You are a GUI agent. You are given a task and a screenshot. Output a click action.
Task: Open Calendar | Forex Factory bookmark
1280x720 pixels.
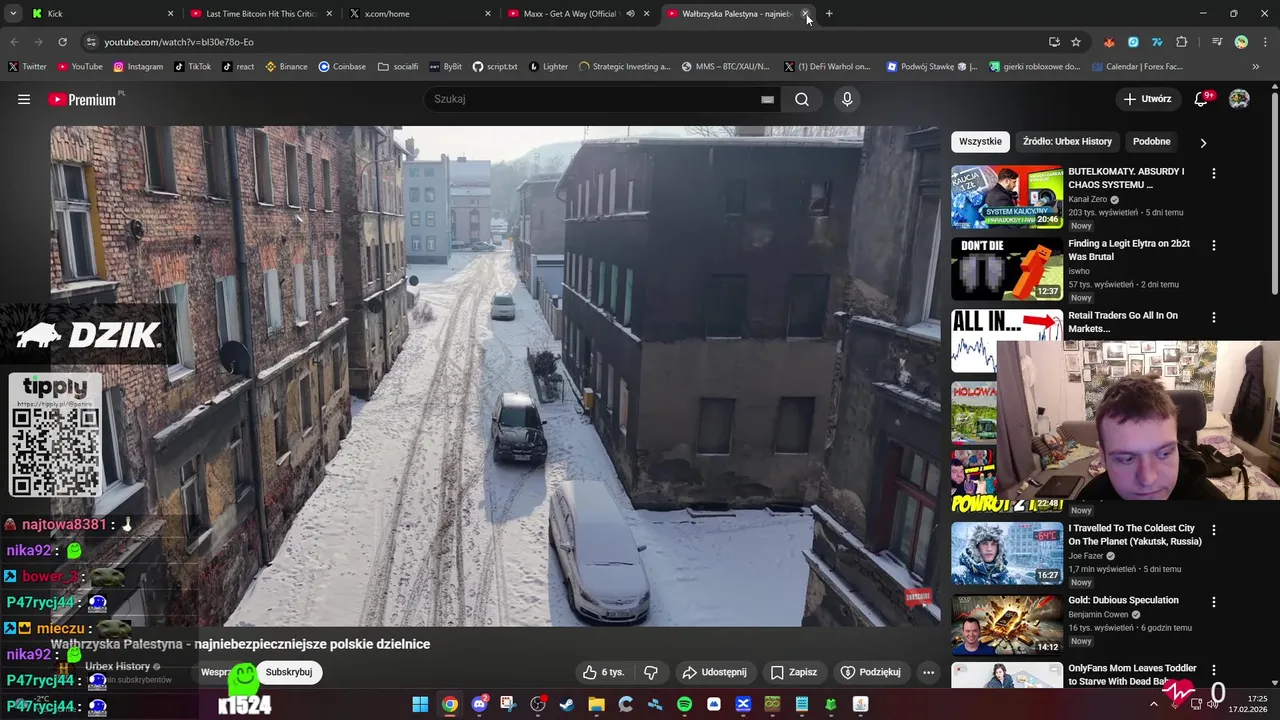tap(1137, 67)
